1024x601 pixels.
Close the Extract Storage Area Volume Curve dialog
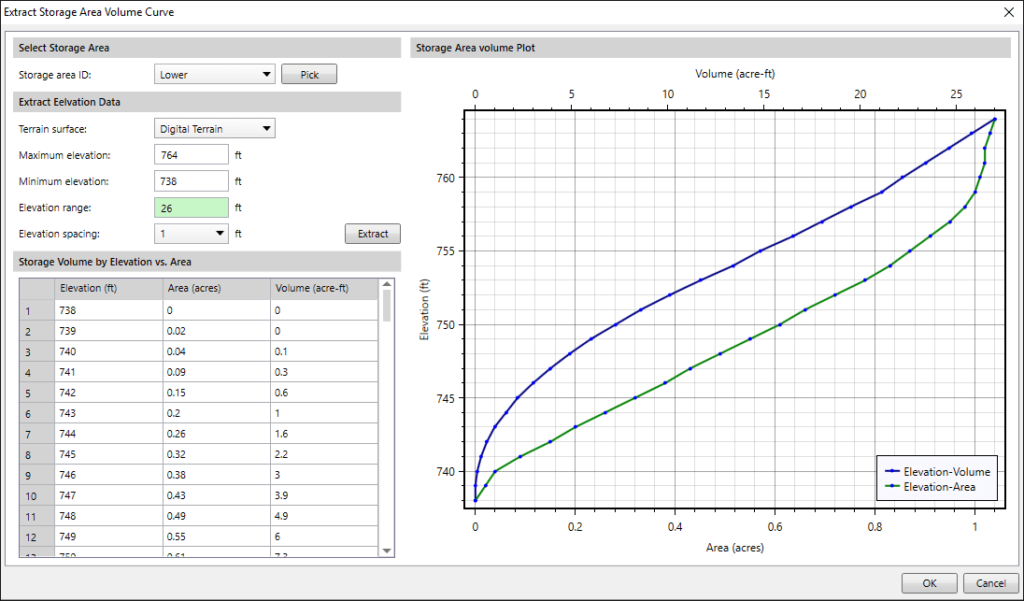[1009, 13]
